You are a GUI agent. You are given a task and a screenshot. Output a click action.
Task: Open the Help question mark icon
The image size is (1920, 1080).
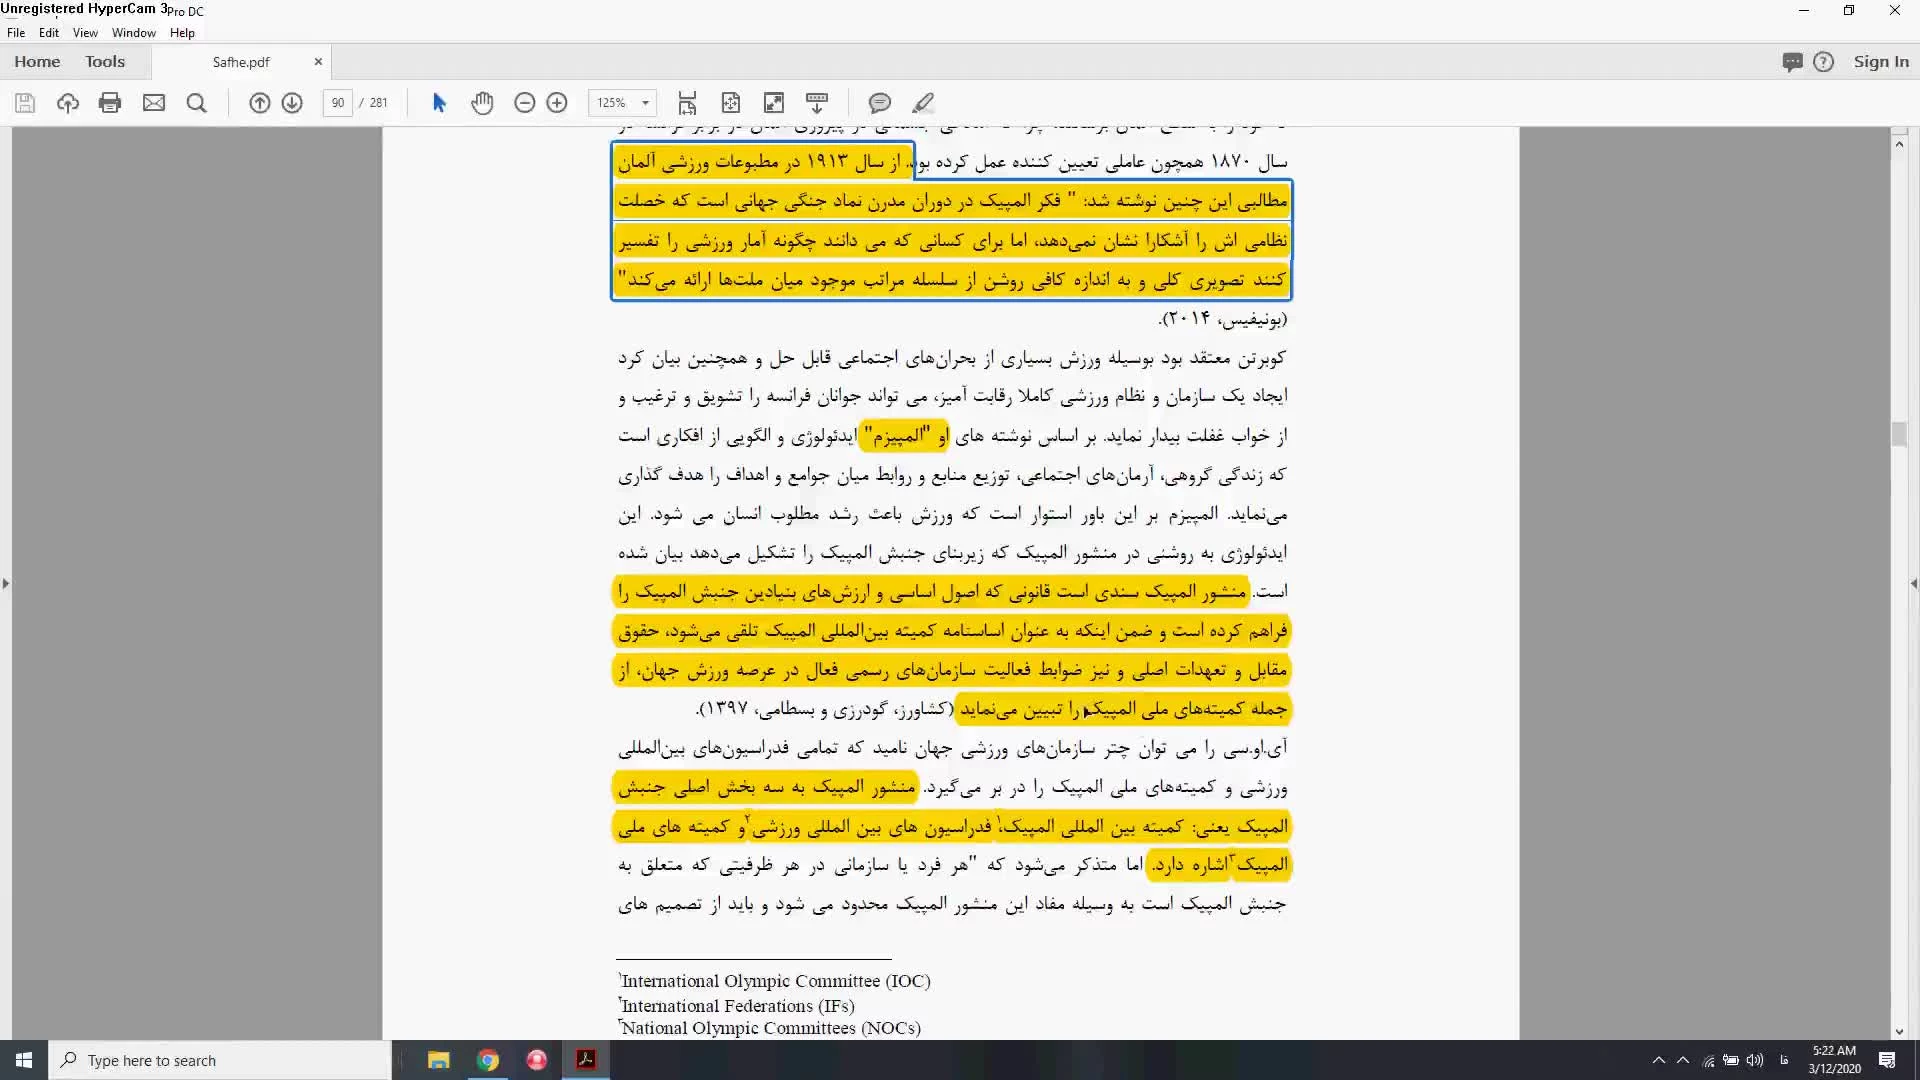click(x=1824, y=62)
